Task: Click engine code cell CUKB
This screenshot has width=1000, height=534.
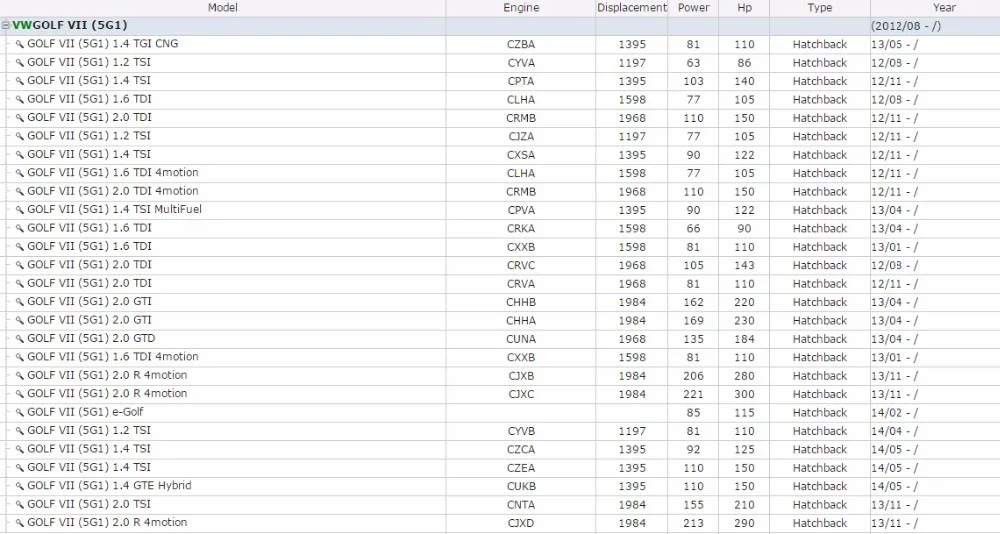Action: click(521, 487)
